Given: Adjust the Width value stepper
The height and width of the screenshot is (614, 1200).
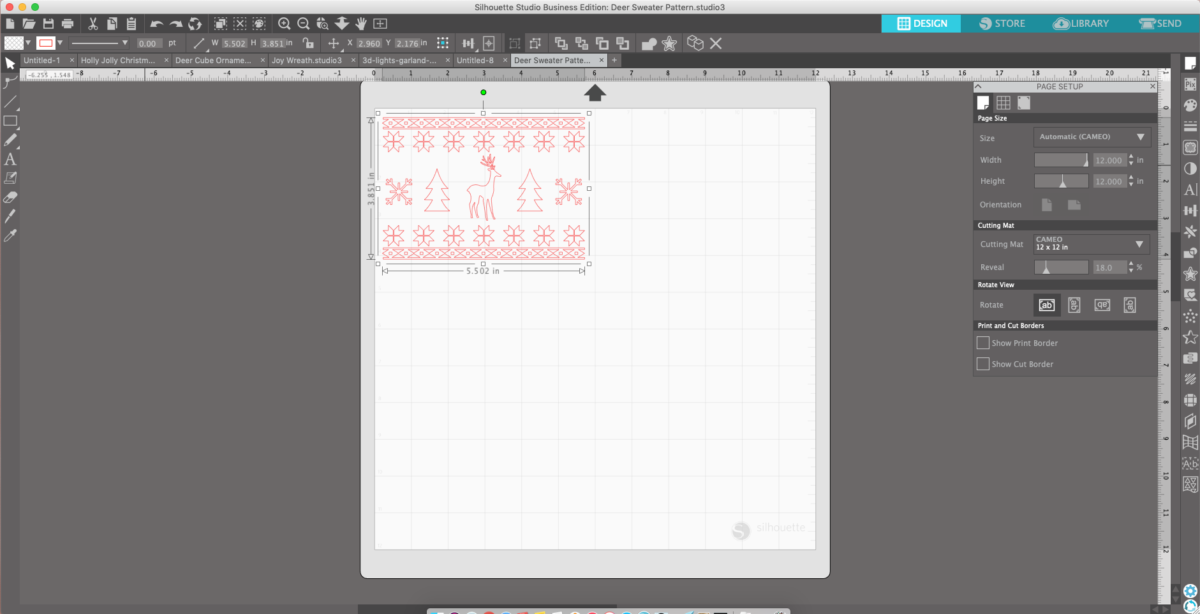Looking at the screenshot, I should click(x=1130, y=160).
